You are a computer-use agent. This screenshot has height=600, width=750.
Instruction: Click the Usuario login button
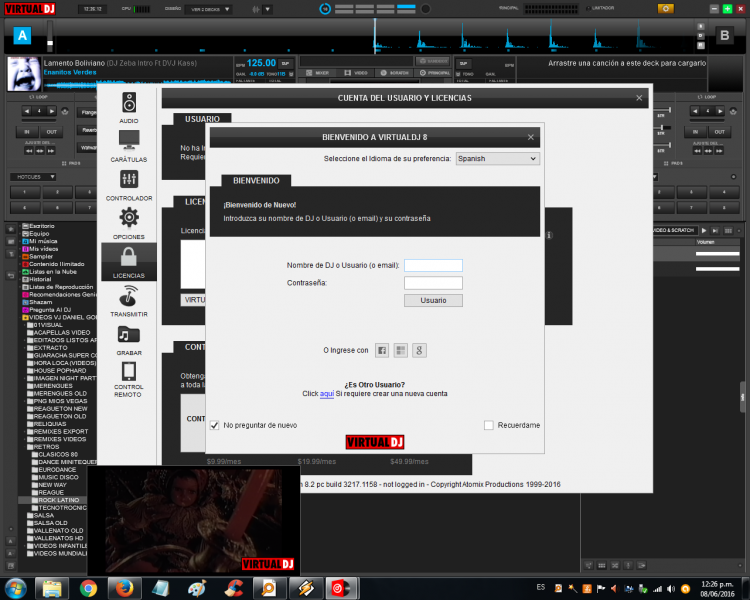[433, 300]
